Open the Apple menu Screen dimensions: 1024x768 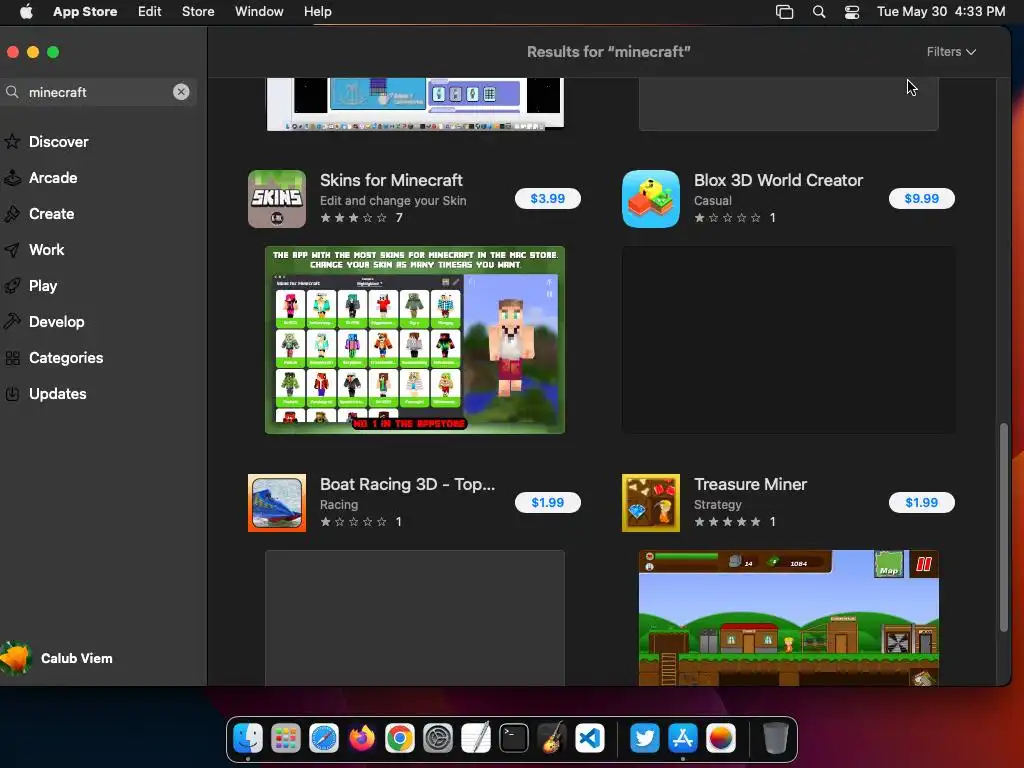26,12
